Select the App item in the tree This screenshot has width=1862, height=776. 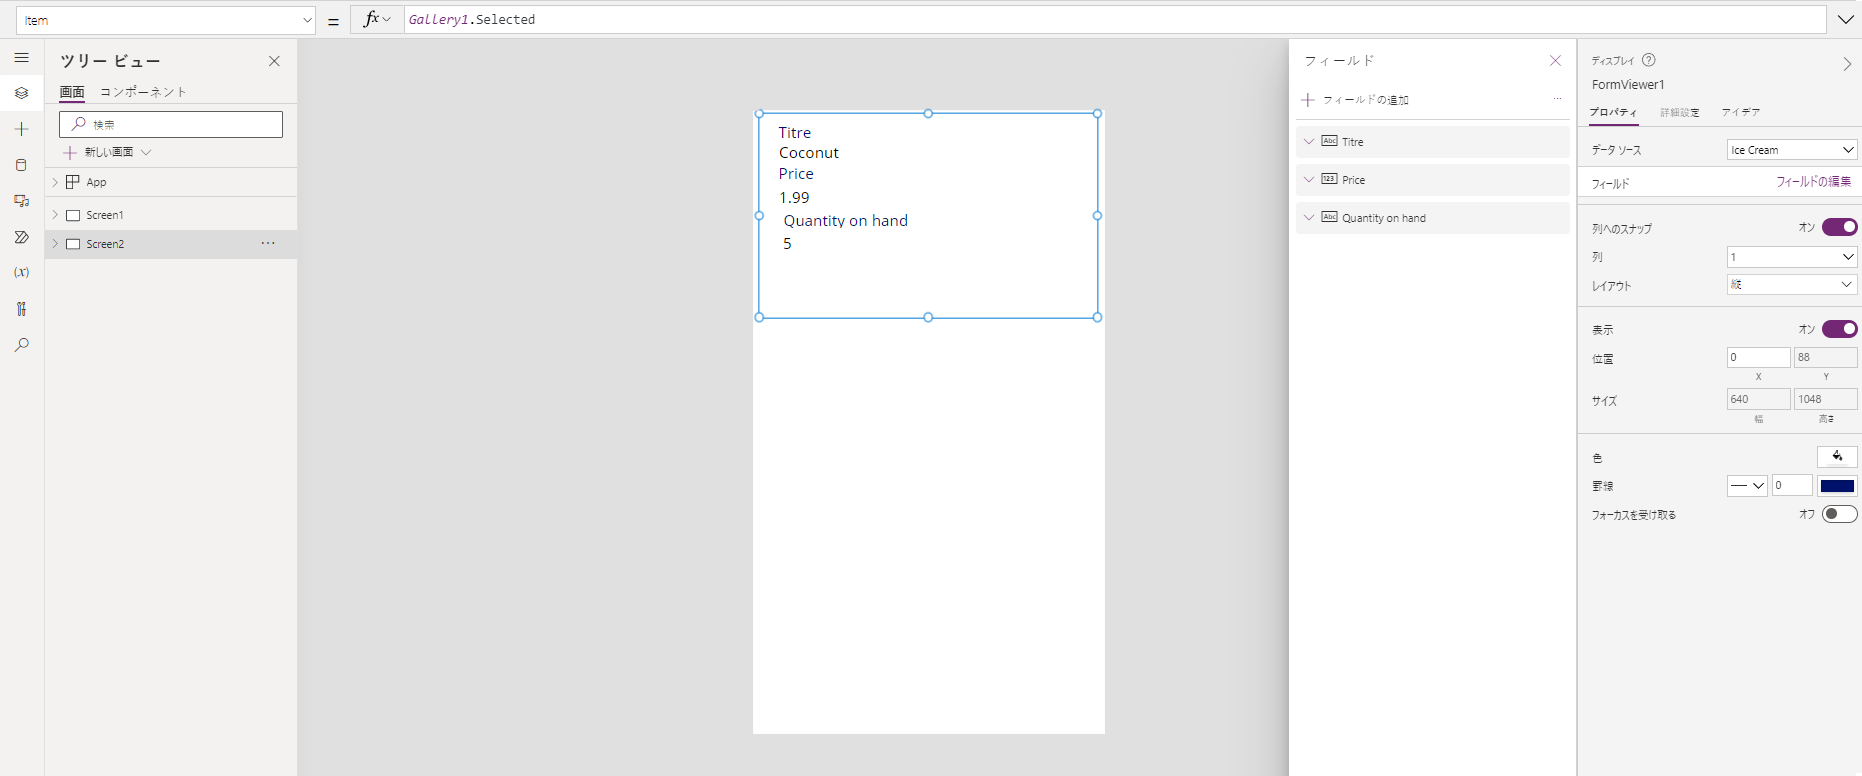(x=96, y=182)
